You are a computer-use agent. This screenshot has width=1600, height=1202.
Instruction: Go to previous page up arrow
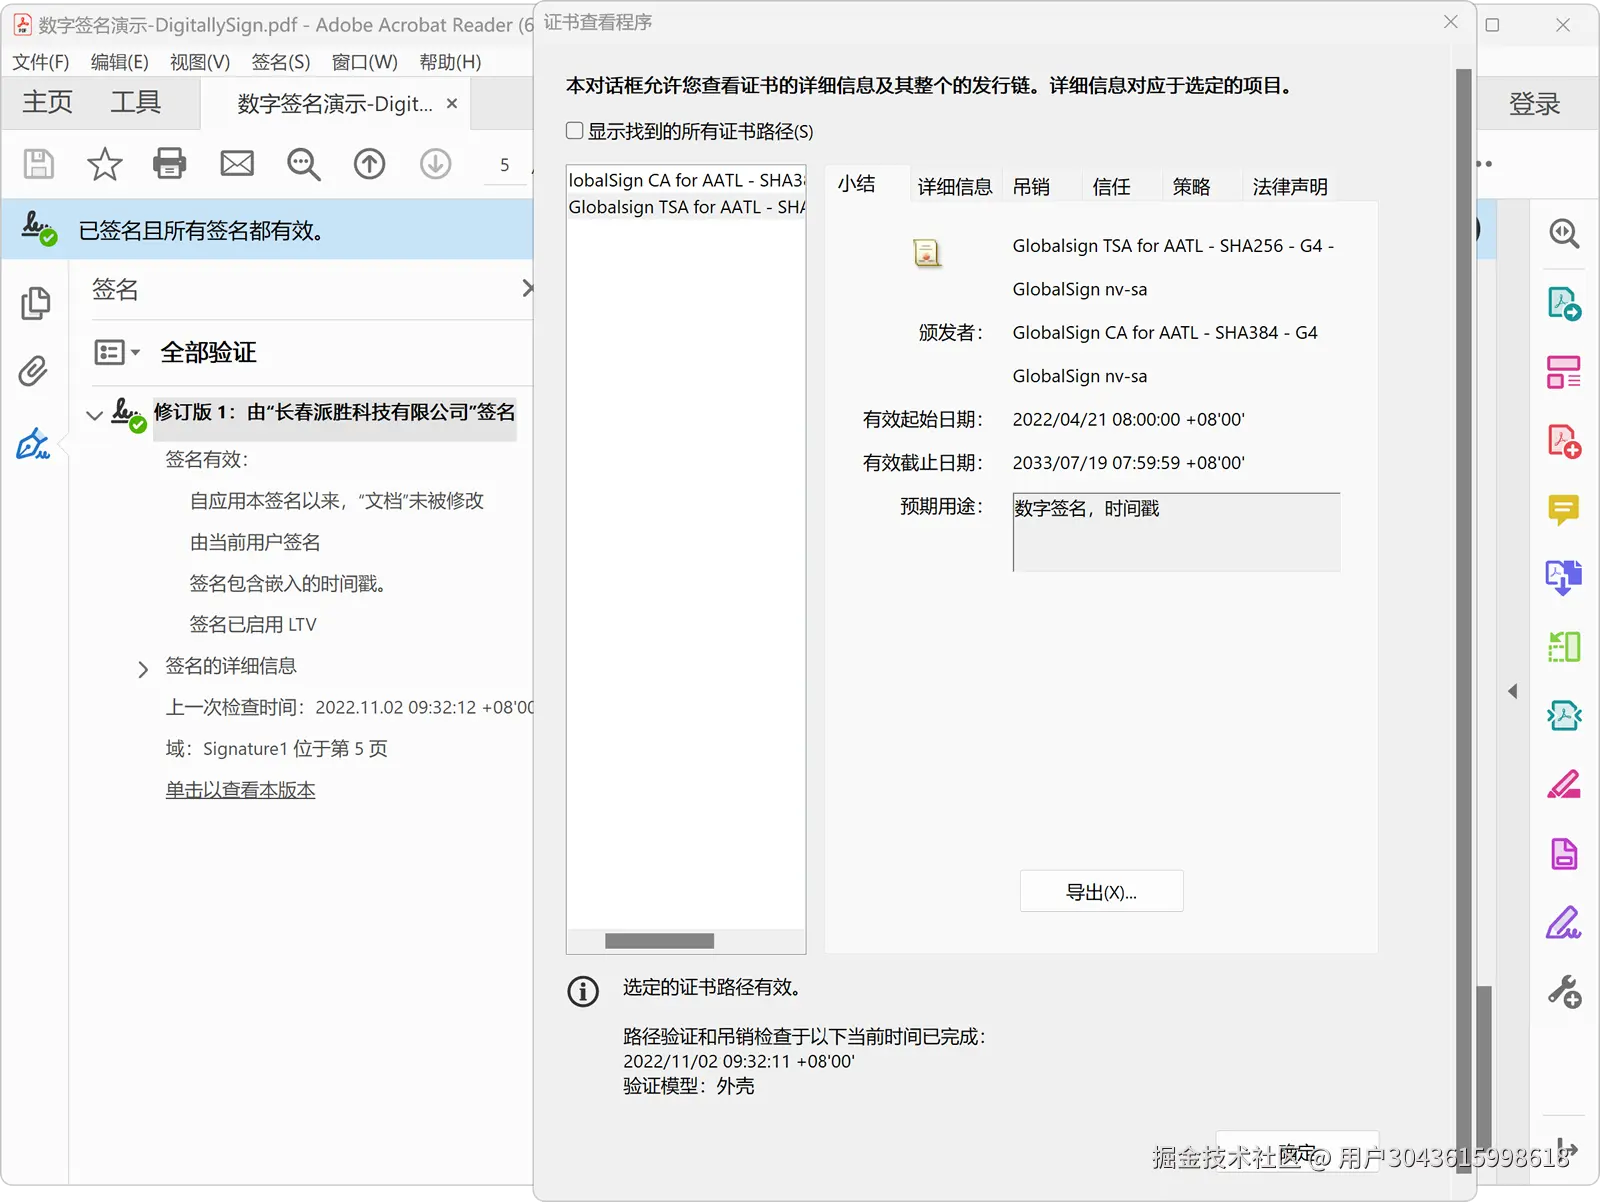[x=370, y=164]
